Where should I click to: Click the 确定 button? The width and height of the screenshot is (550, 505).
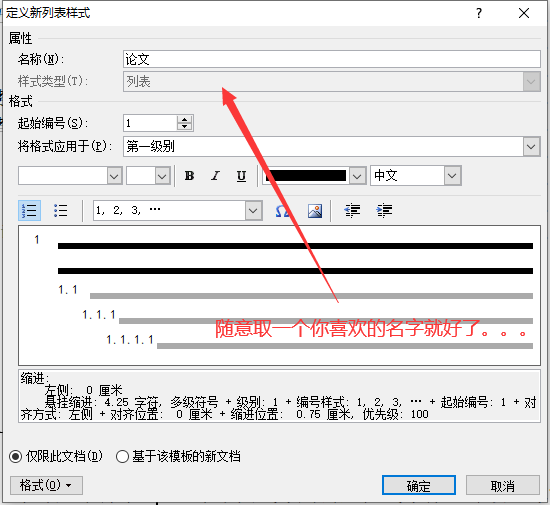pyautogui.click(x=419, y=485)
